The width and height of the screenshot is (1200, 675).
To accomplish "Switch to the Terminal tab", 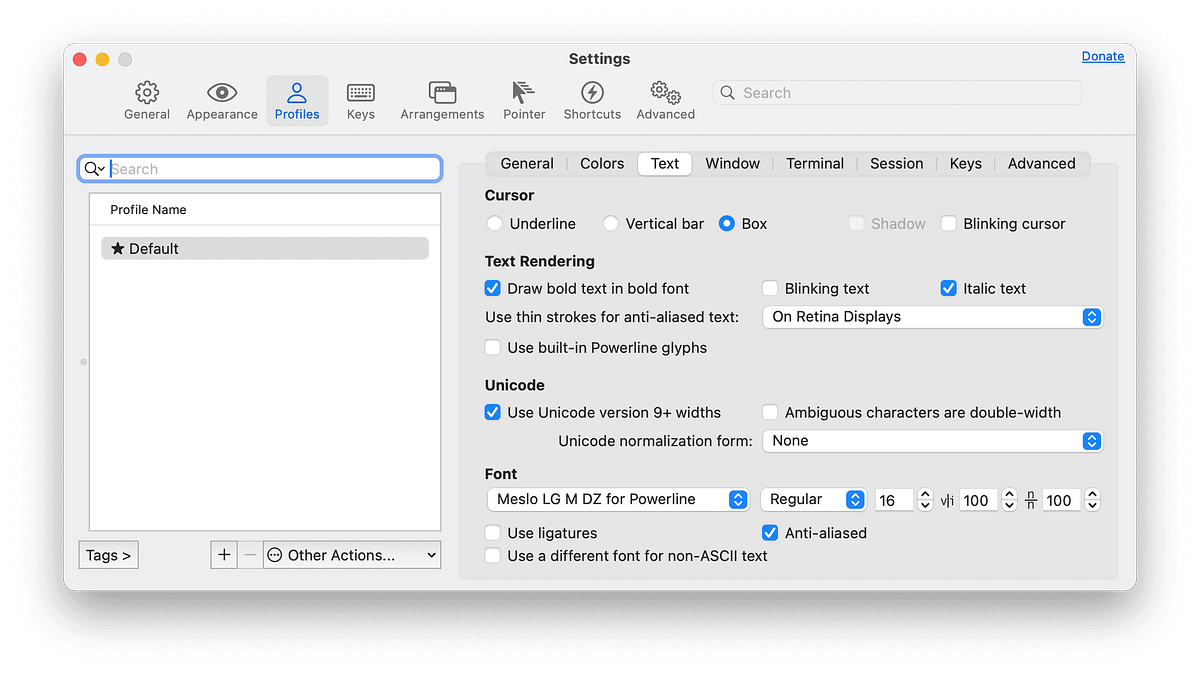I will pyautogui.click(x=814, y=163).
